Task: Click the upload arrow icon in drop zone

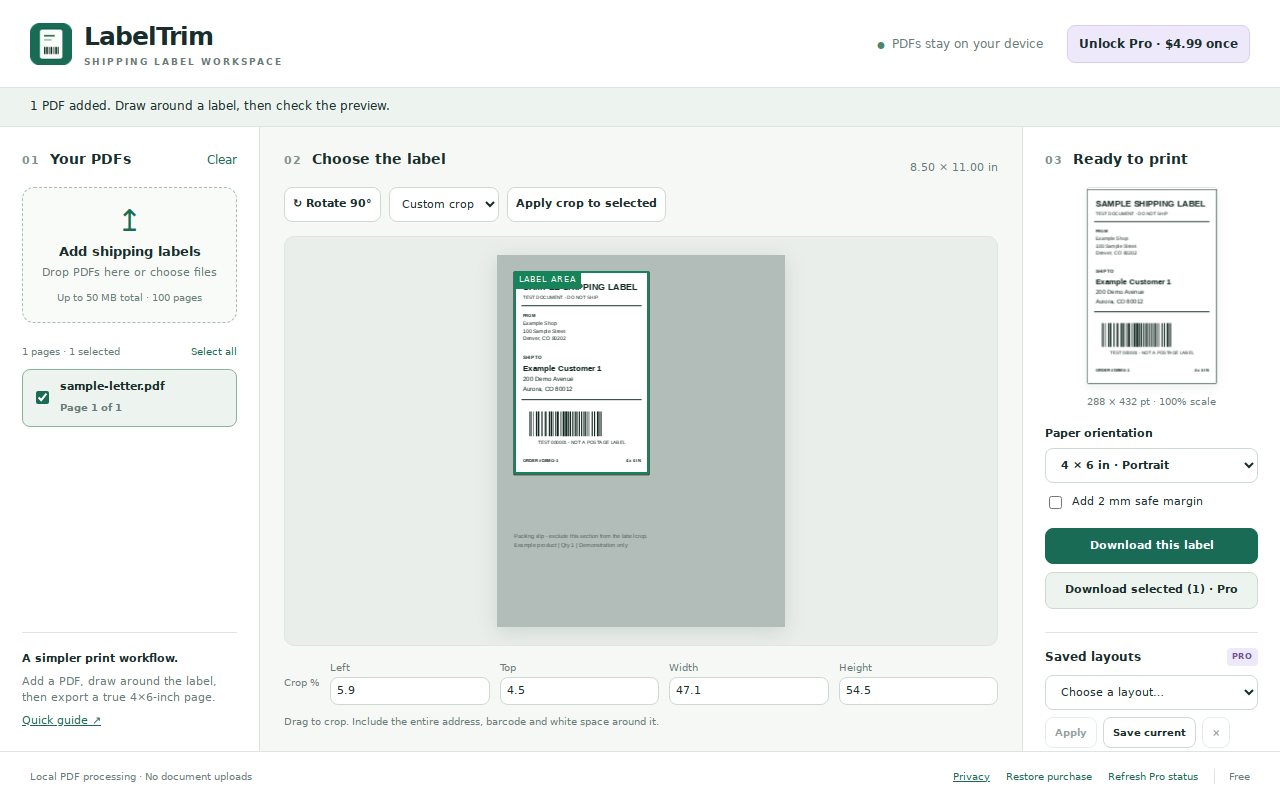Action: pyautogui.click(x=129, y=220)
